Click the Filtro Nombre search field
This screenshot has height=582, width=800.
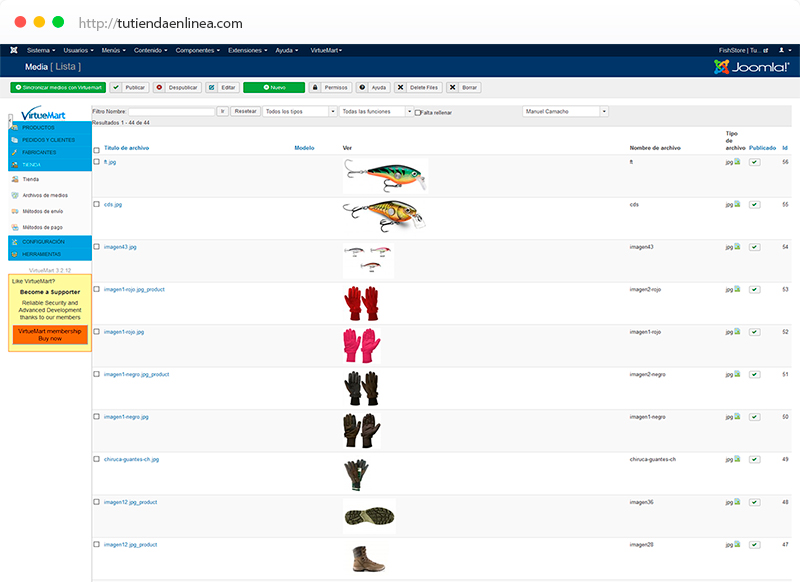(171, 111)
